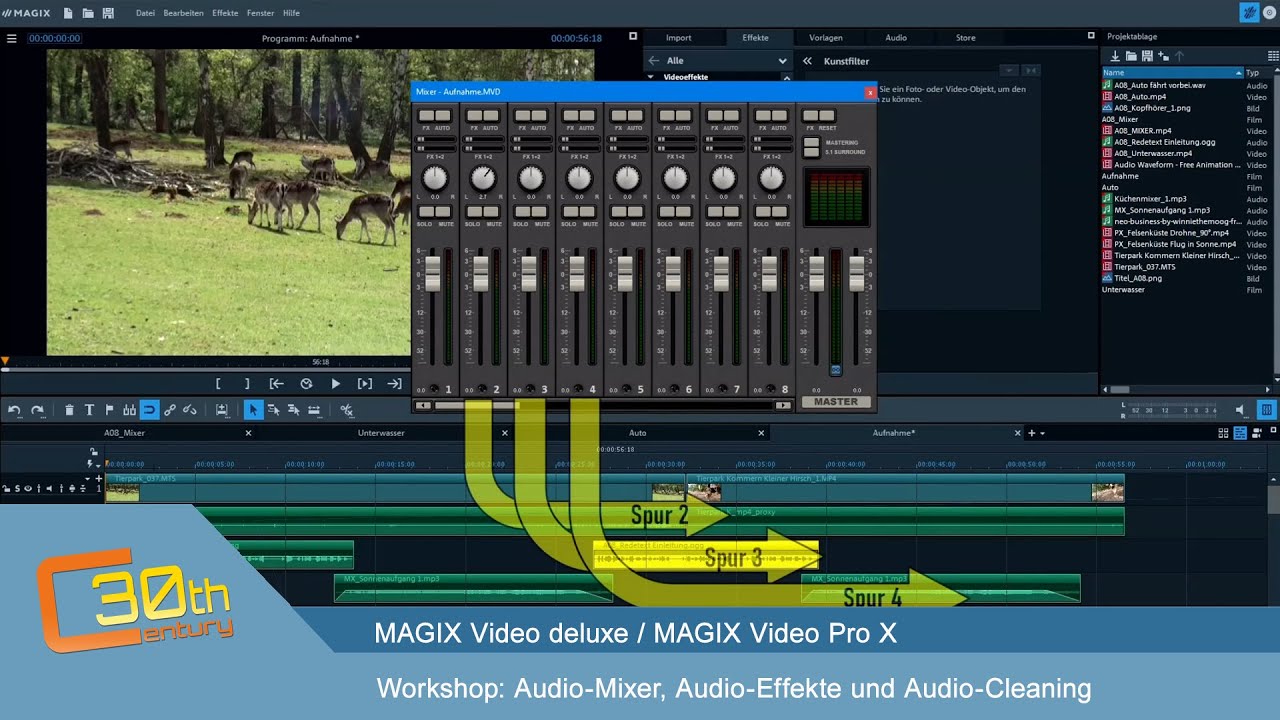Toggle AUTO on mixer channel 3

coord(540,116)
